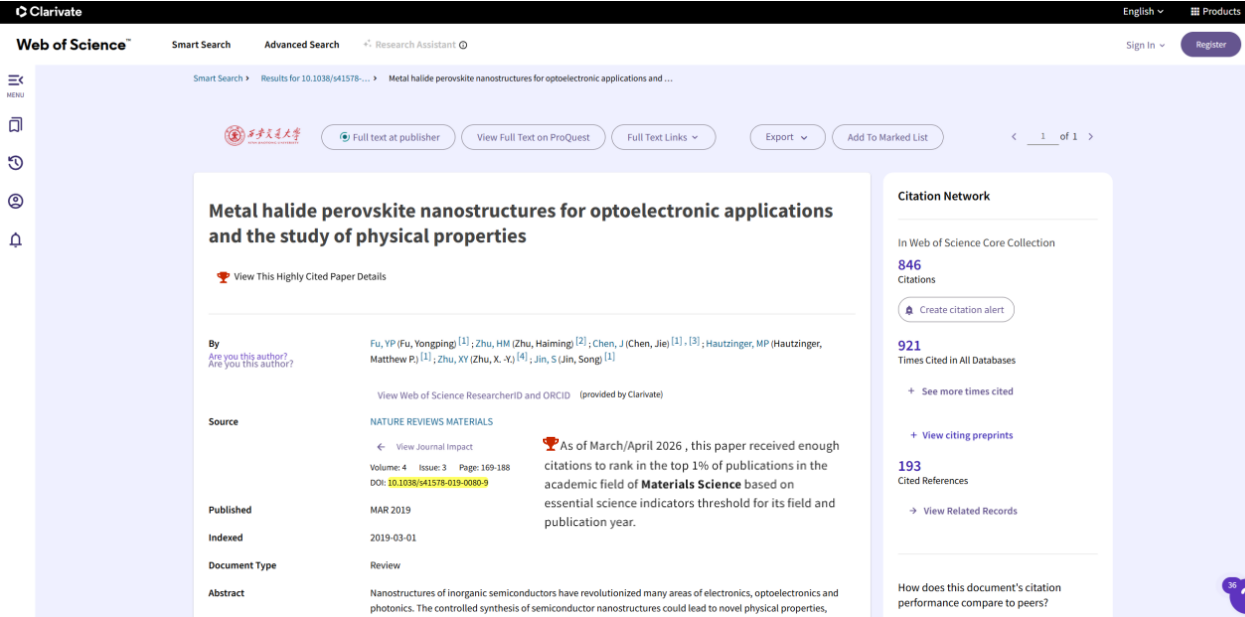Open notifications bell icon in sidebar
The height and width of the screenshot is (617, 1245).
click(x=15, y=240)
